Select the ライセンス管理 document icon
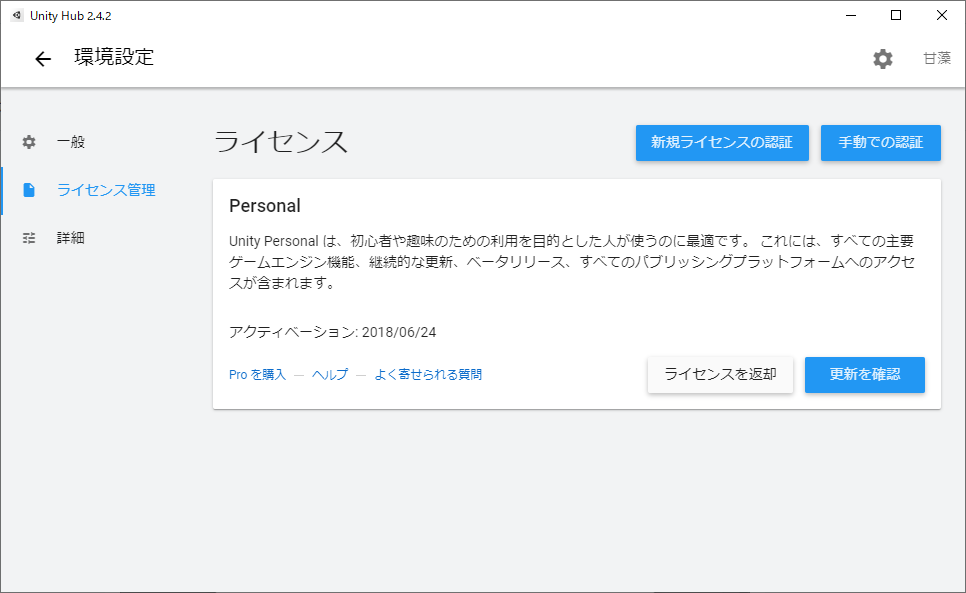The height and width of the screenshot is (593, 966). pos(28,190)
